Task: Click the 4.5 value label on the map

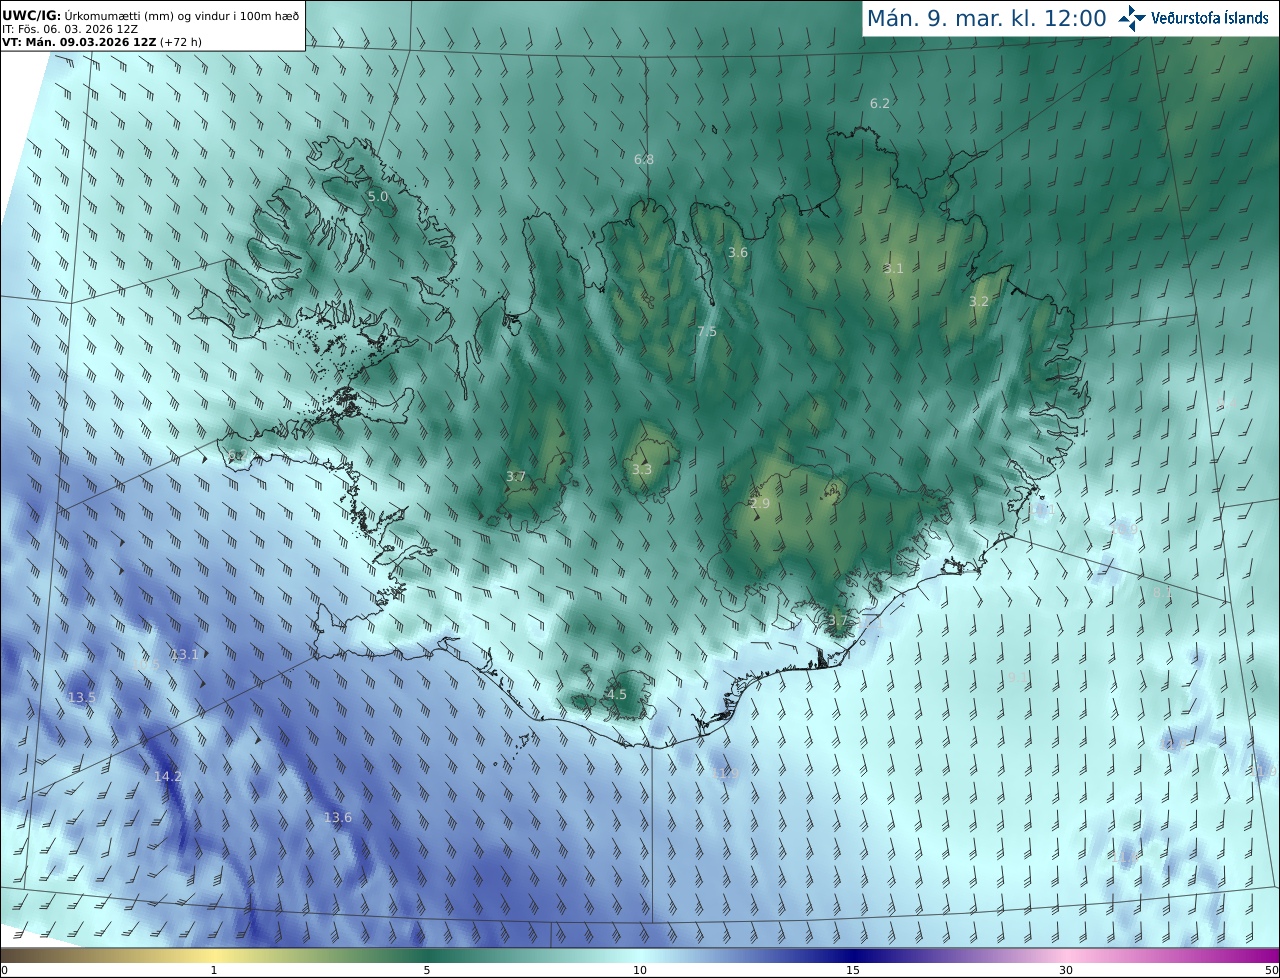Action: pyautogui.click(x=617, y=694)
